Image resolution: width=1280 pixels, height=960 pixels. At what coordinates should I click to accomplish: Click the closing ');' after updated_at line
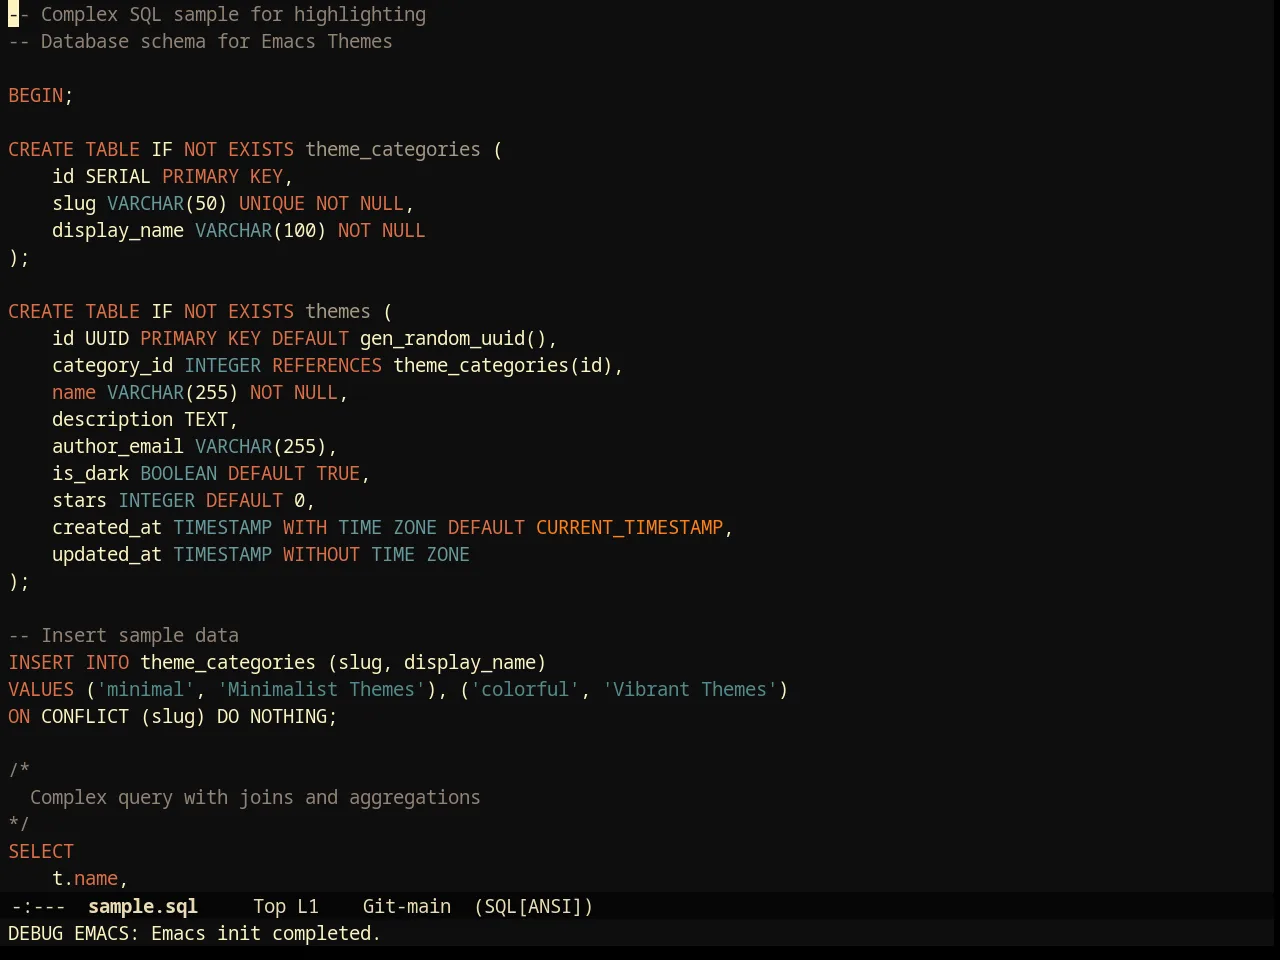(x=19, y=581)
